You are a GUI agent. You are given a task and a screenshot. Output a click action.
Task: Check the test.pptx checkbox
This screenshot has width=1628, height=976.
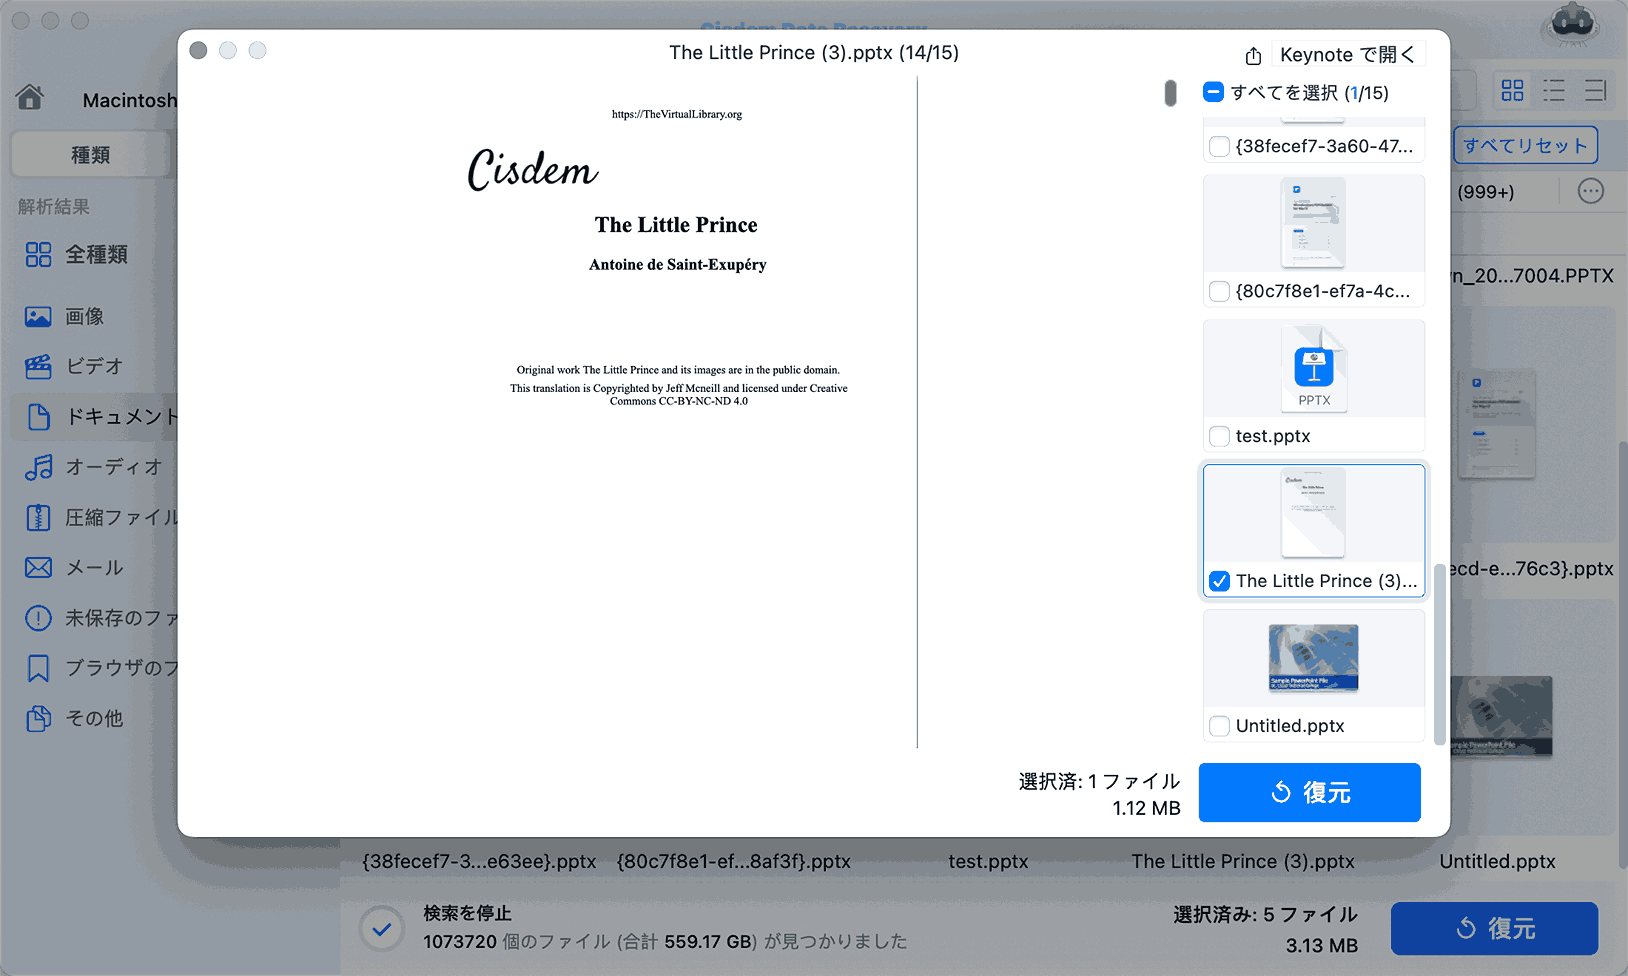click(1219, 436)
